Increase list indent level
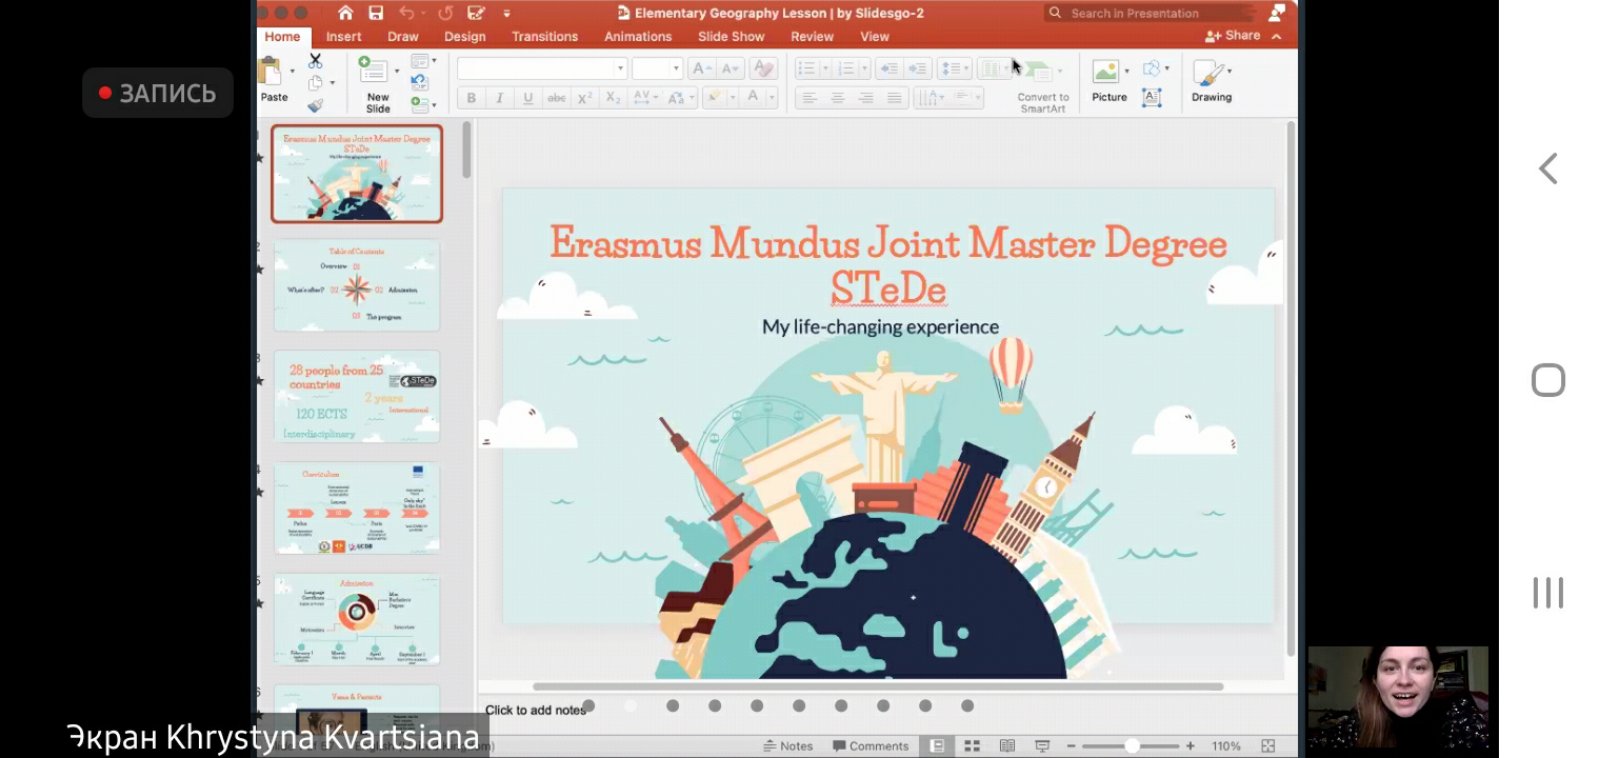The height and width of the screenshot is (758, 1600). [917, 69]
